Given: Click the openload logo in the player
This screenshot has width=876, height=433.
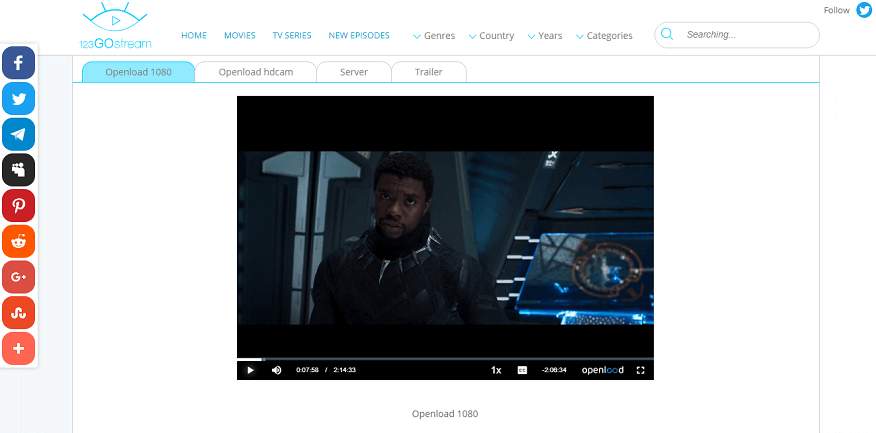Looking at the screenshot, I should point(603,370).
